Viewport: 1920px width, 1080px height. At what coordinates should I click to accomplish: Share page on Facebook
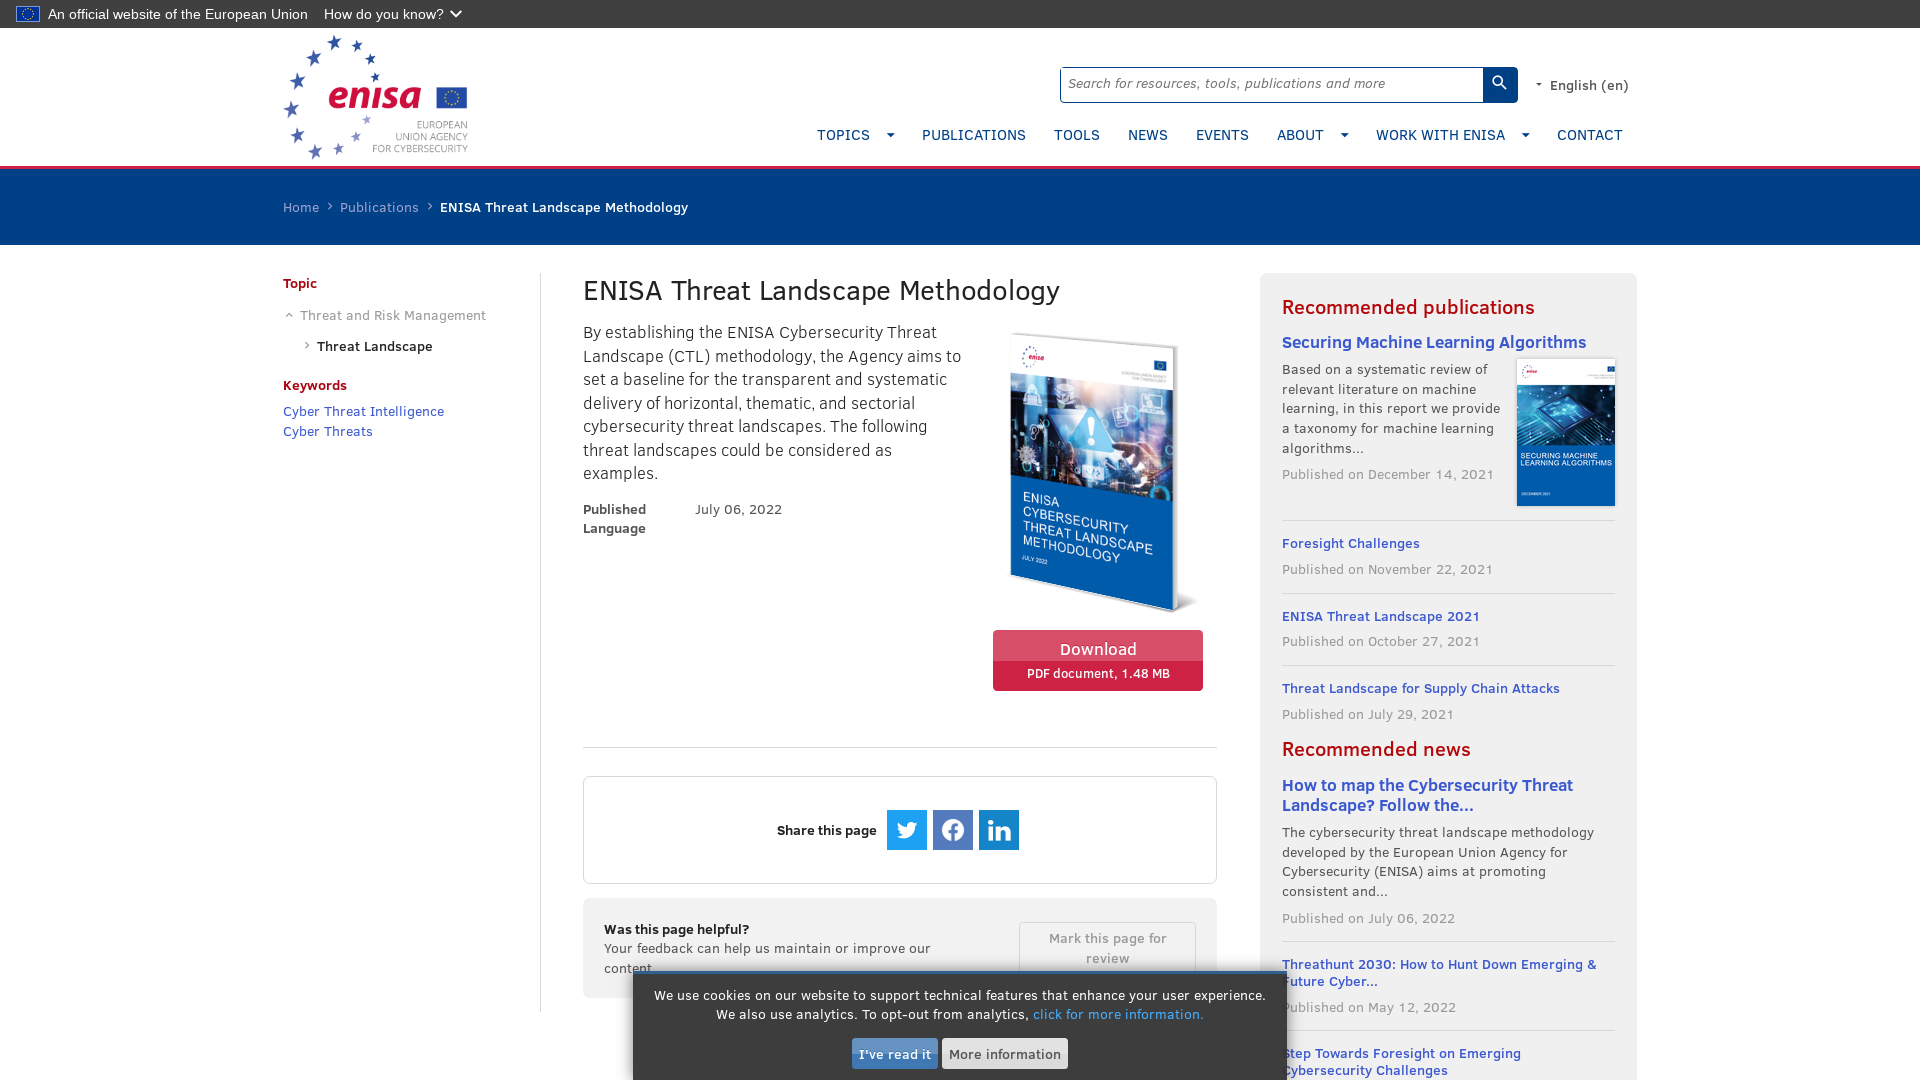[952, 829]
